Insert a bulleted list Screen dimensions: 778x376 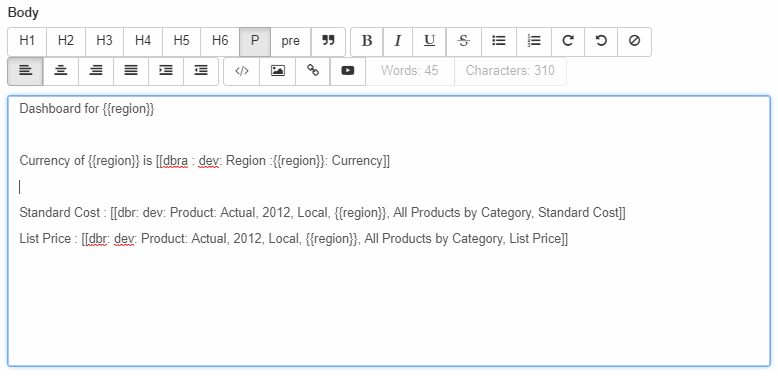pos(499,42)
